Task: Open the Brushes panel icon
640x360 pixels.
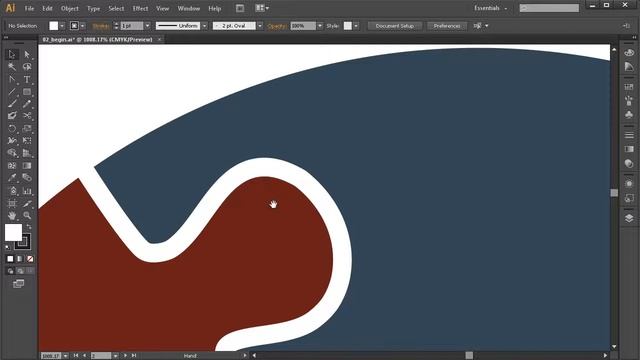Action: pos(629,101)
